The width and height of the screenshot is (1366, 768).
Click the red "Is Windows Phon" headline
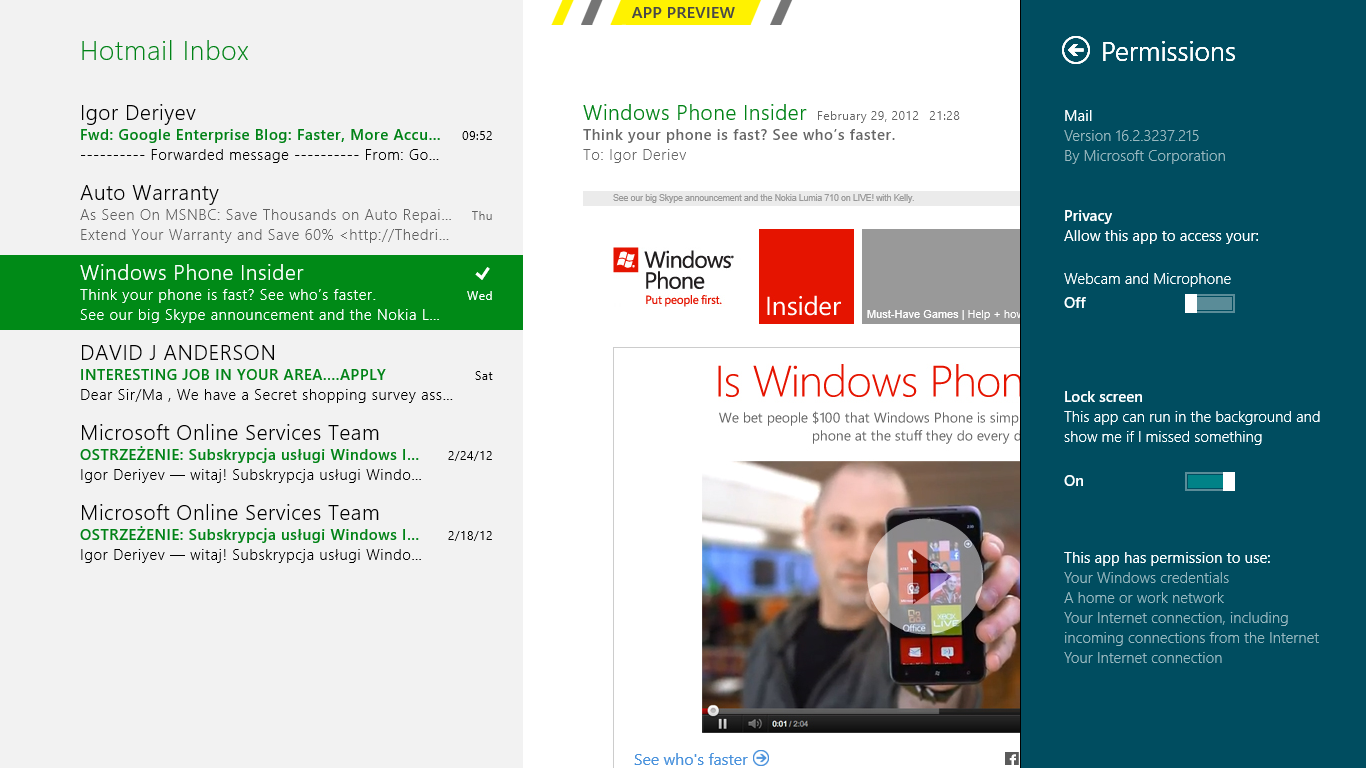pos(867,381)
